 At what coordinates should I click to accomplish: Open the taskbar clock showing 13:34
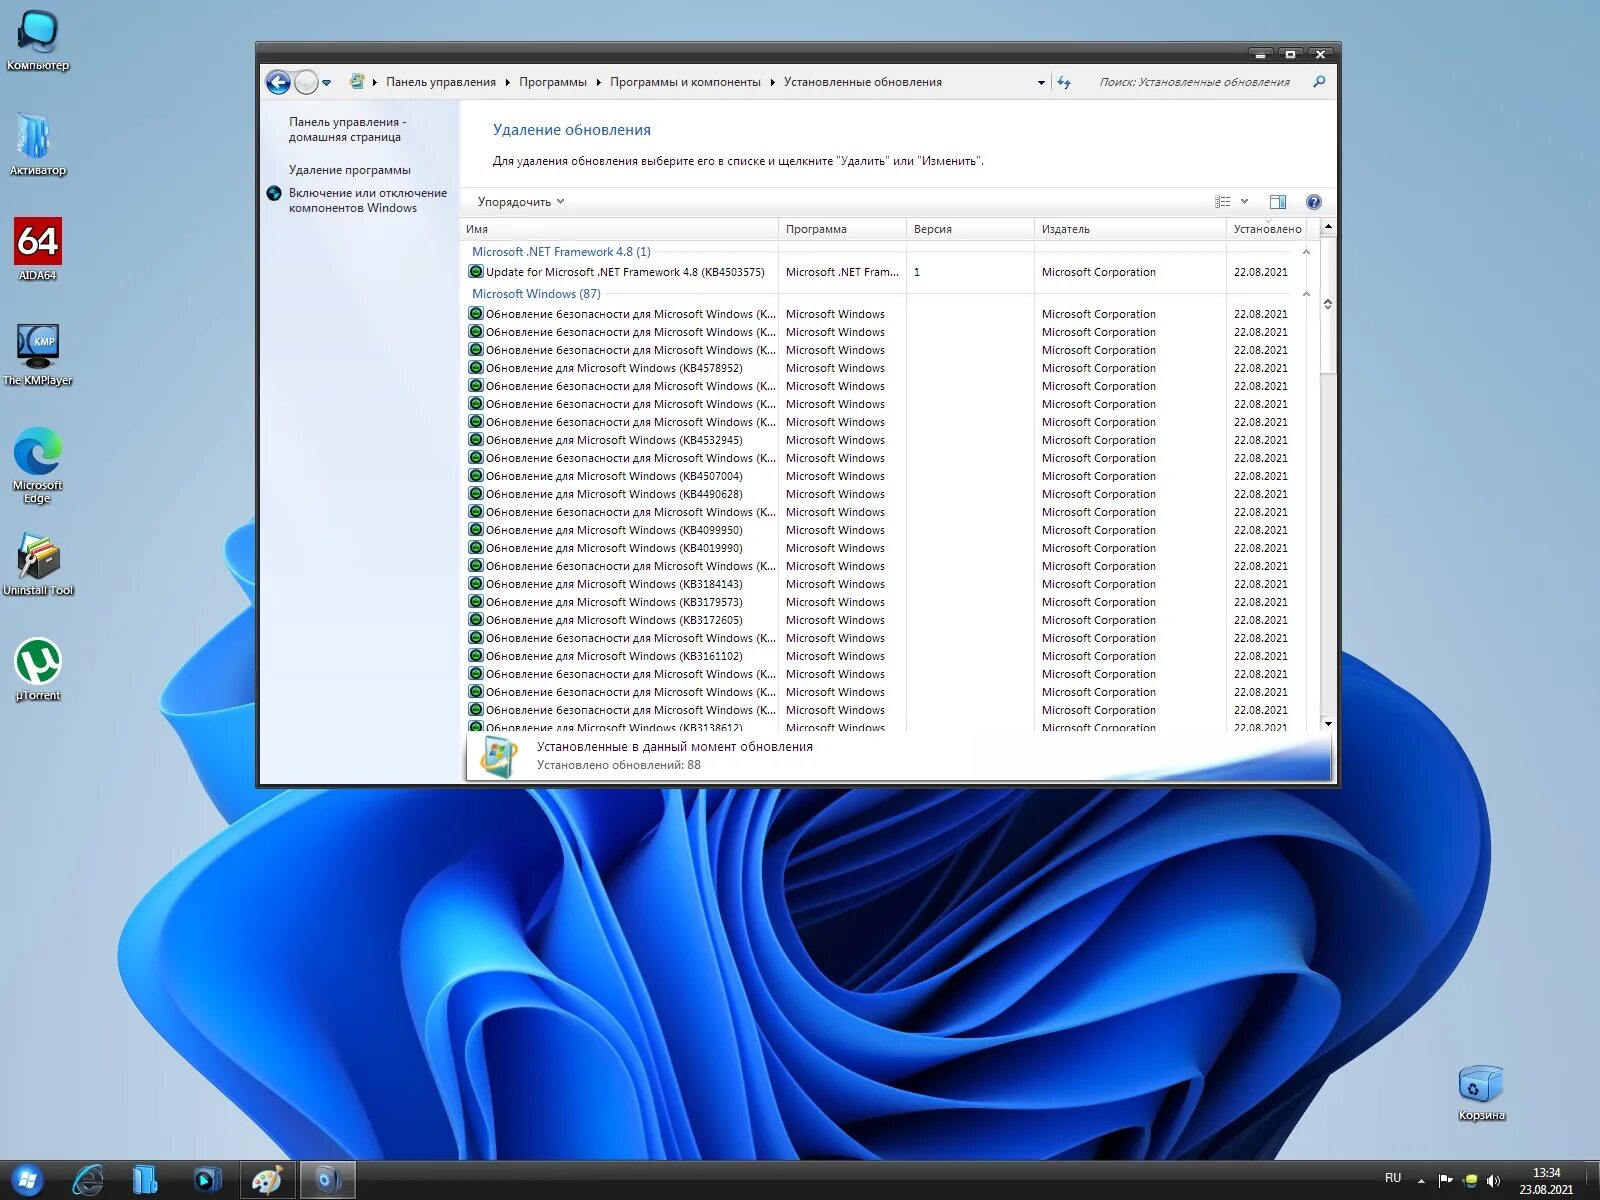pyautogui.click(x=1546, y=1181)
